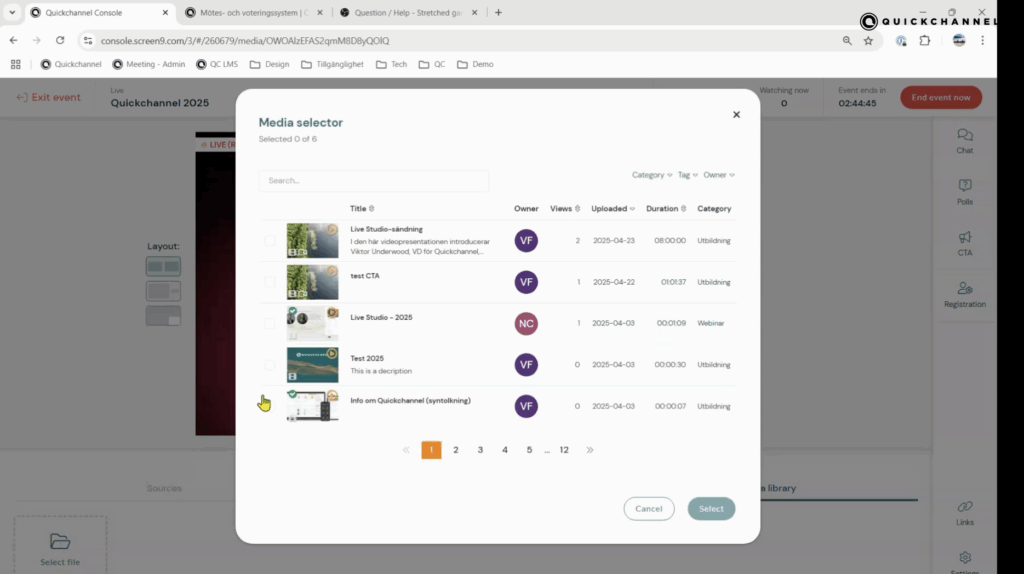Bookmark this page with star icon

point(868,40)
